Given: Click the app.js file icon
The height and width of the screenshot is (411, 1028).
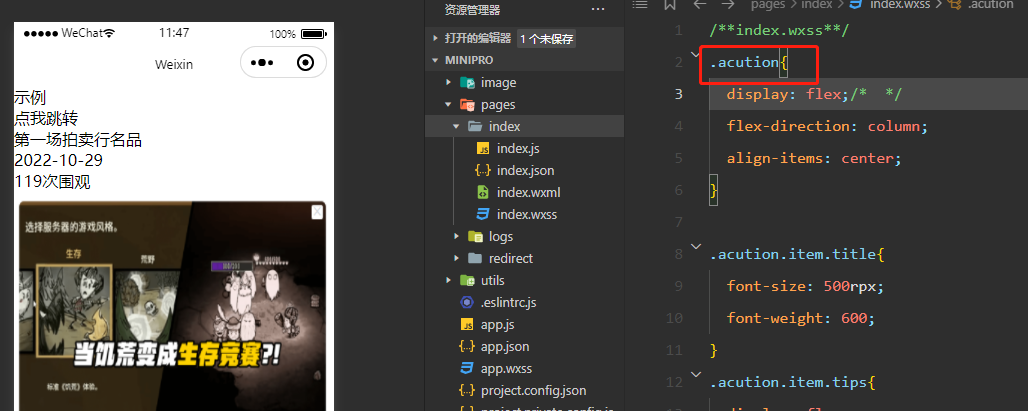Looking at the screenshot, I should point(467,324).
